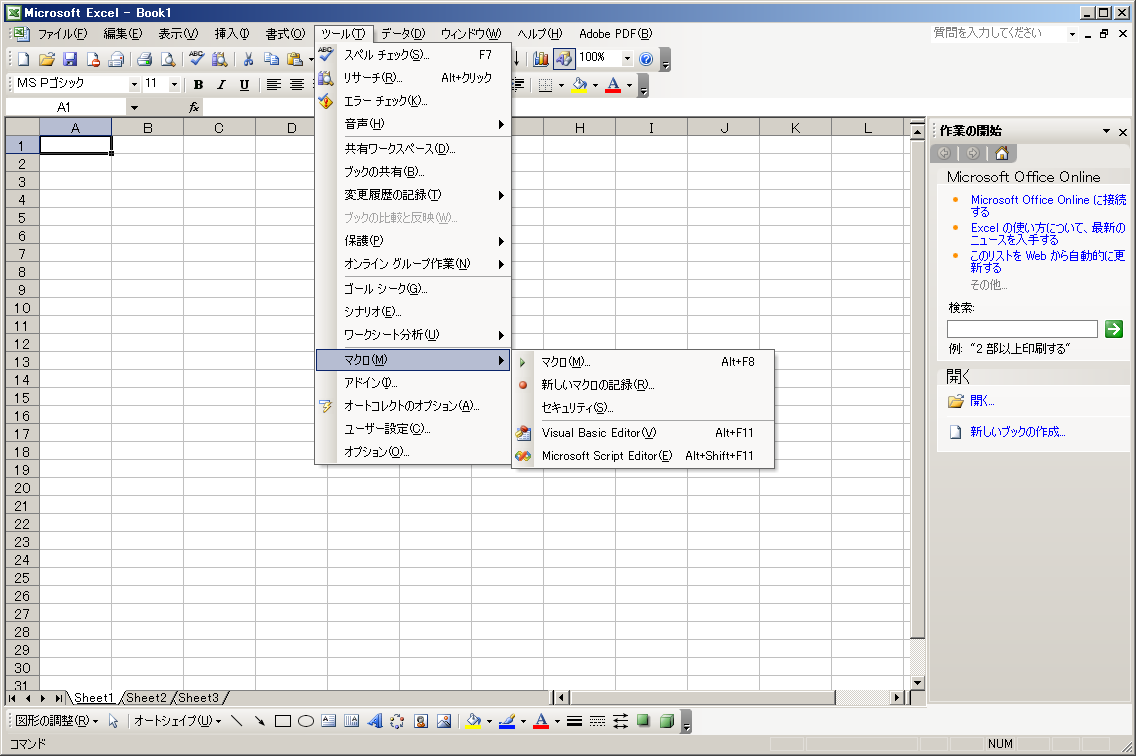
Task: Toggle Bold formatting
Action: [198, 85]
